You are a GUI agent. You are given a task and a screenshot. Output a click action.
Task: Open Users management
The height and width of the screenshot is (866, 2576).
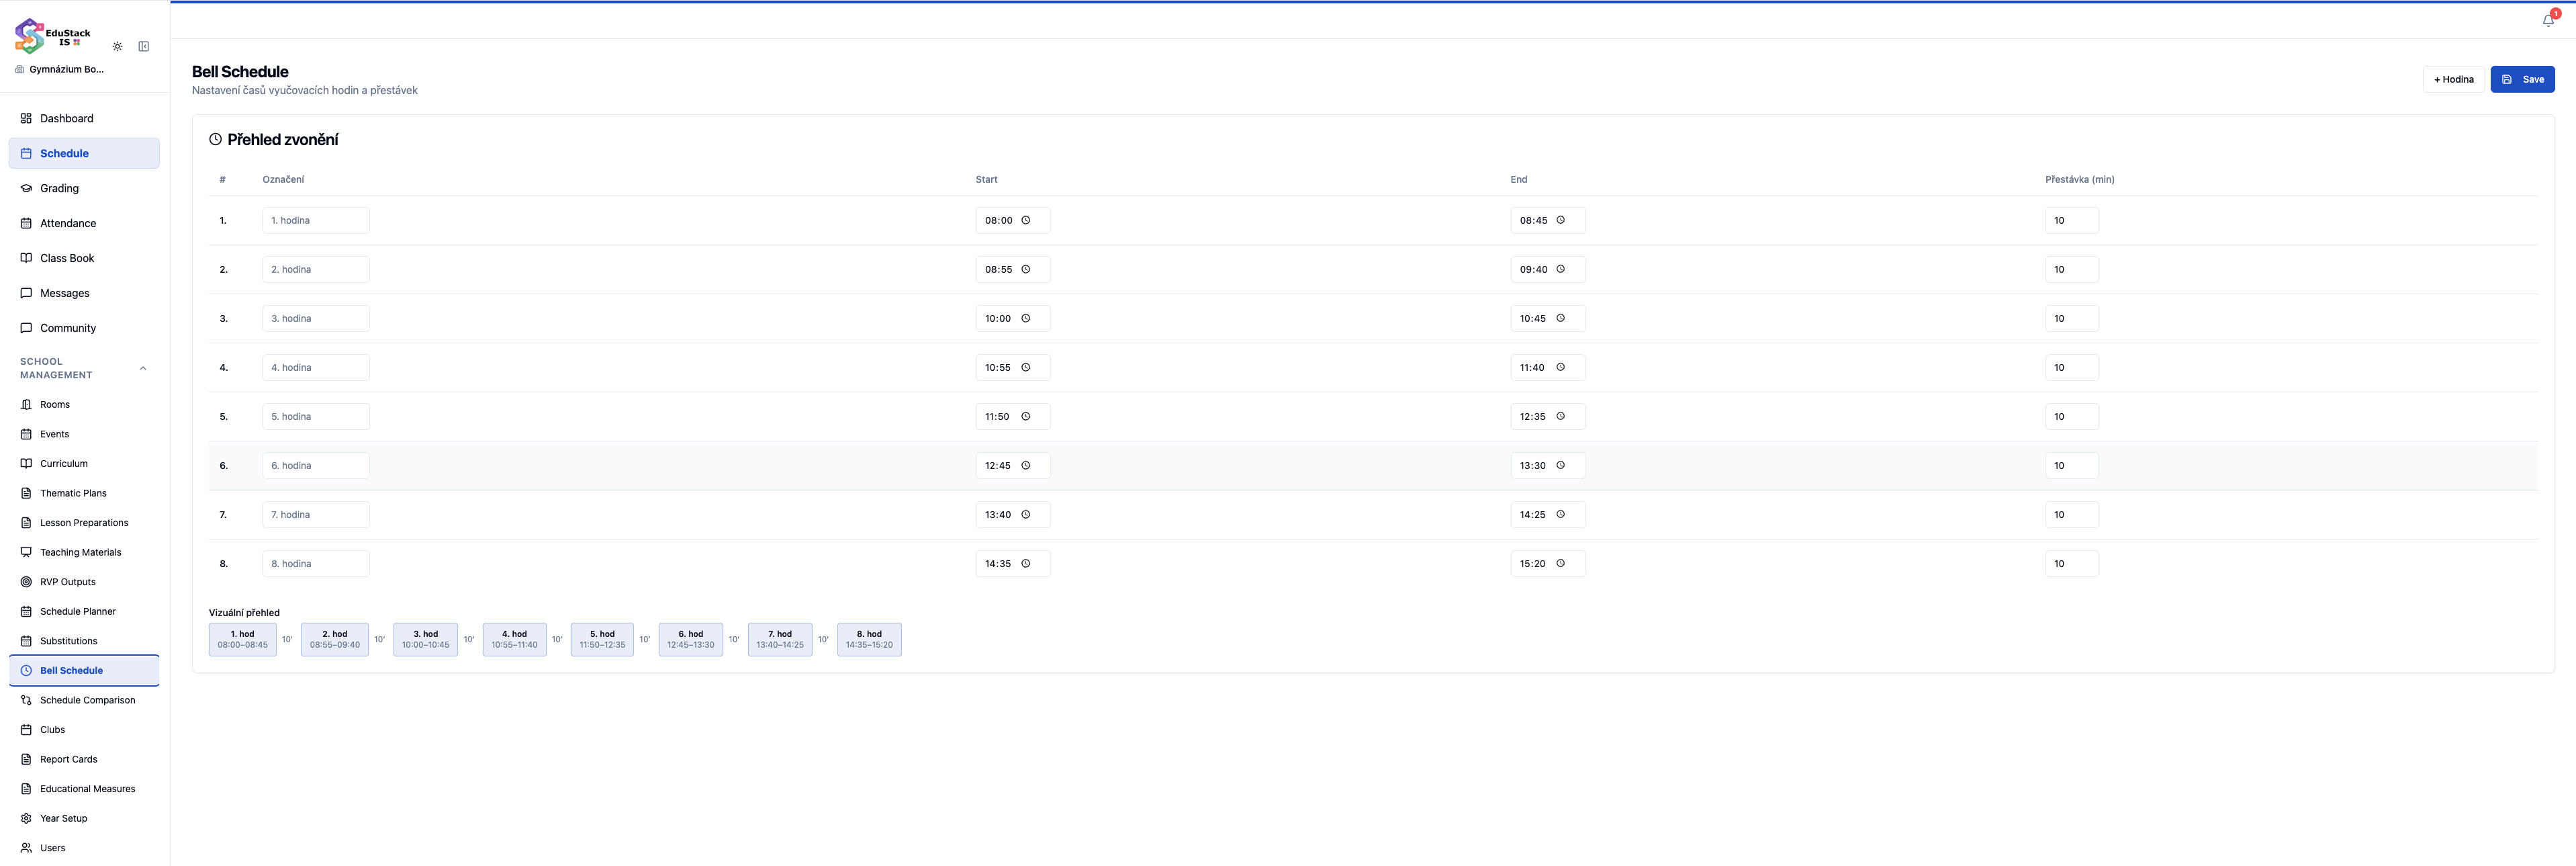click(84, 847)
